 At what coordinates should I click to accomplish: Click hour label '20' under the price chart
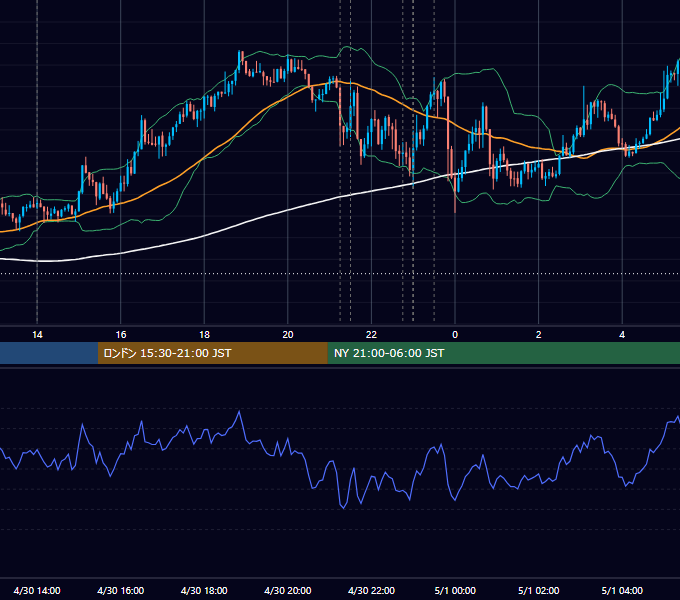(x=288, y=335)
